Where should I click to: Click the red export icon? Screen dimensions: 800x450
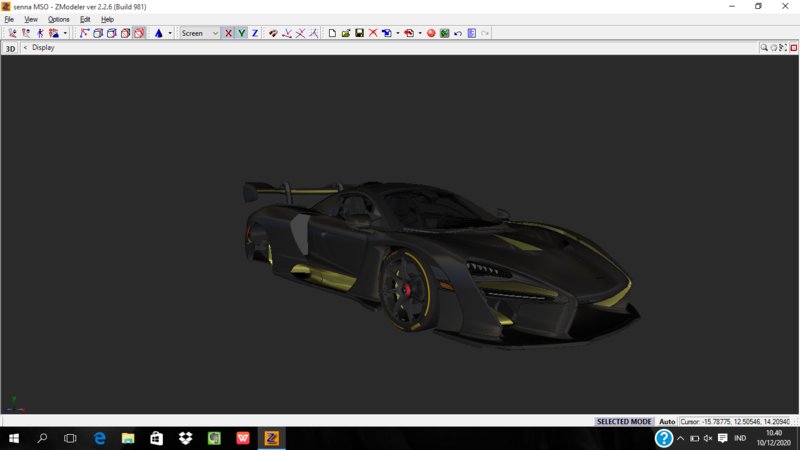coord(409,33)
